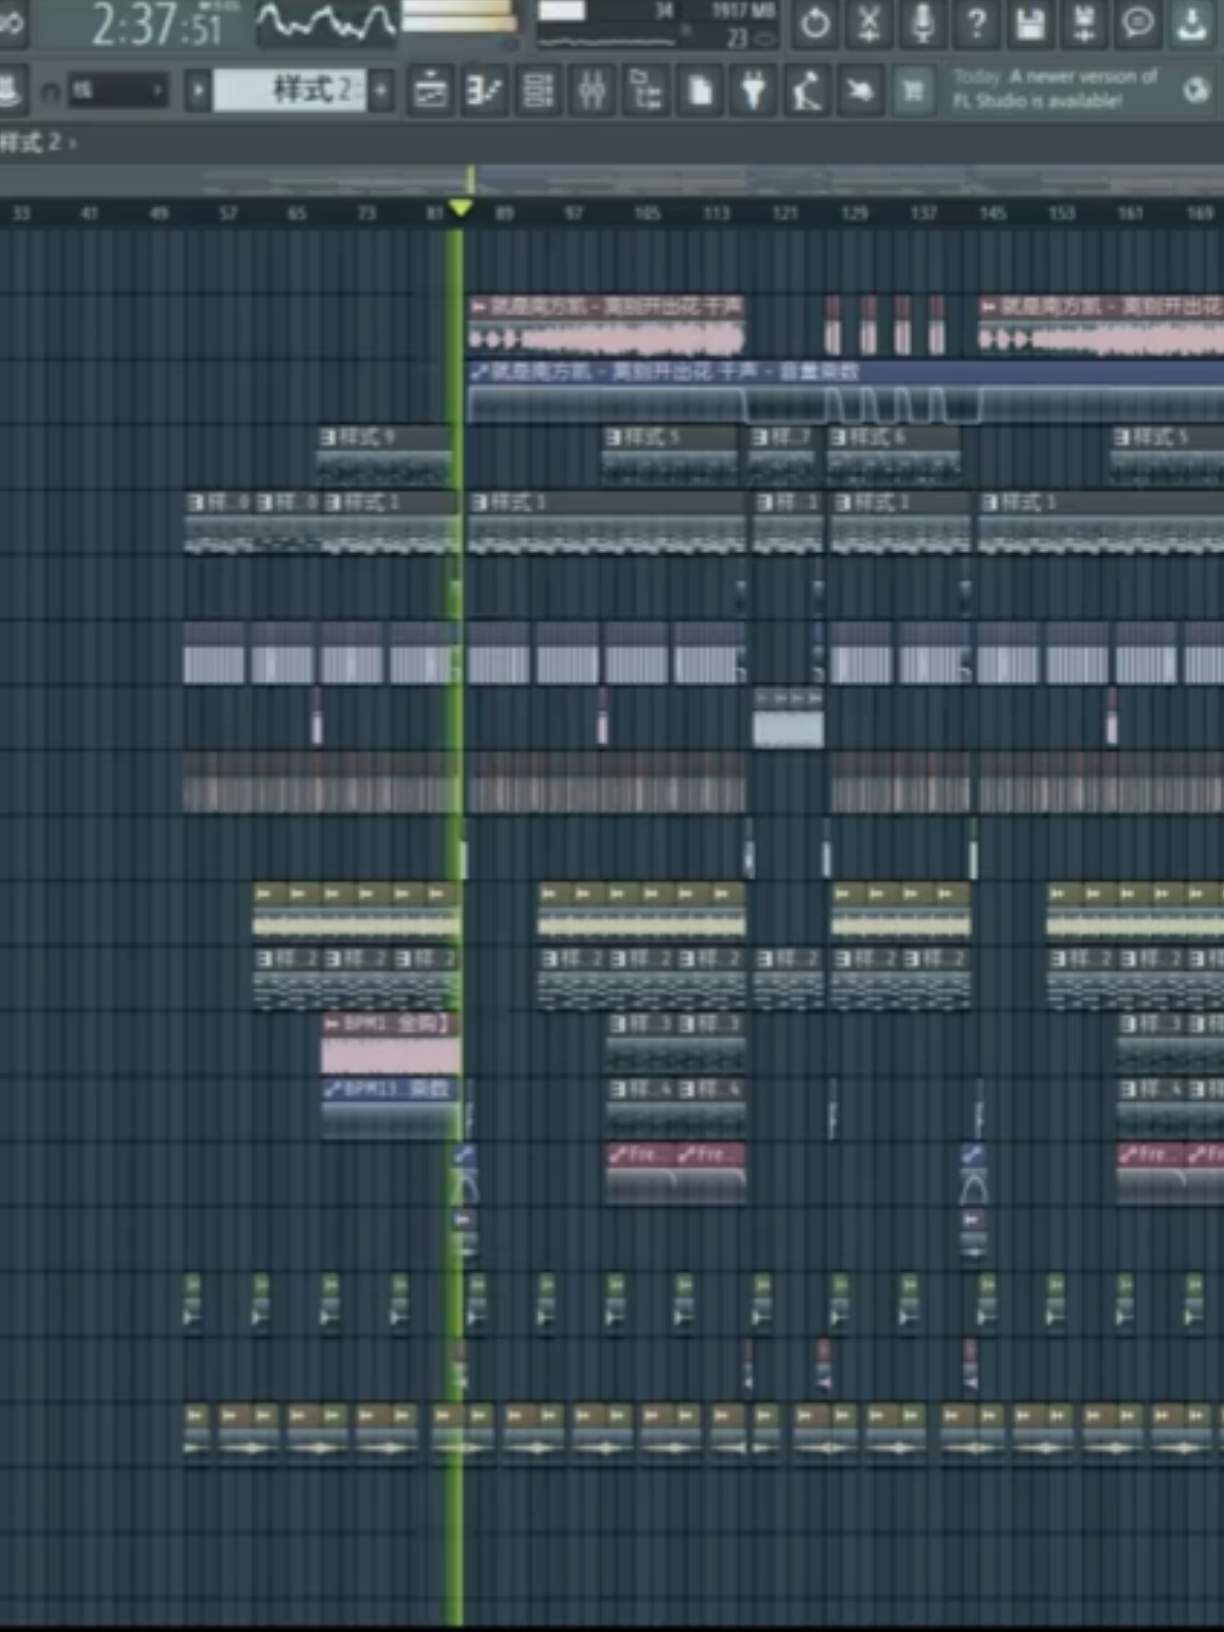Open help with the question mark icon
Viewport: 1224px width, 1632px height.
tap(977, 23)
